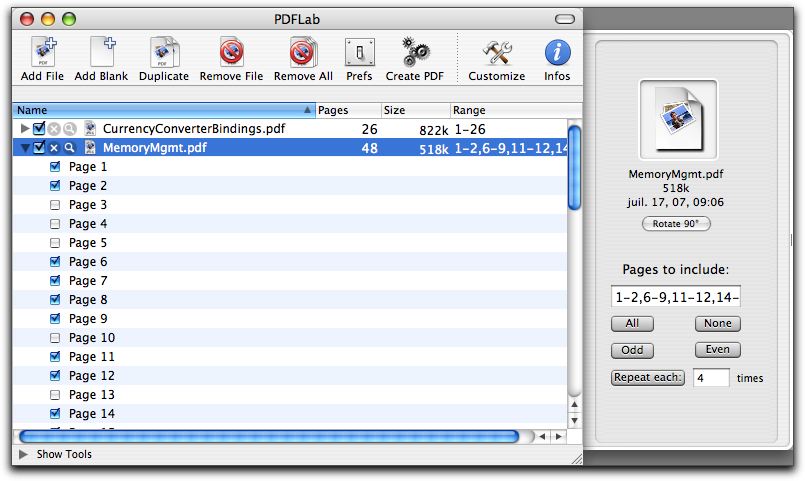This screenshot has height=481, width=805.
Task: Sort by the Pages column header
Action: [345, 110]
